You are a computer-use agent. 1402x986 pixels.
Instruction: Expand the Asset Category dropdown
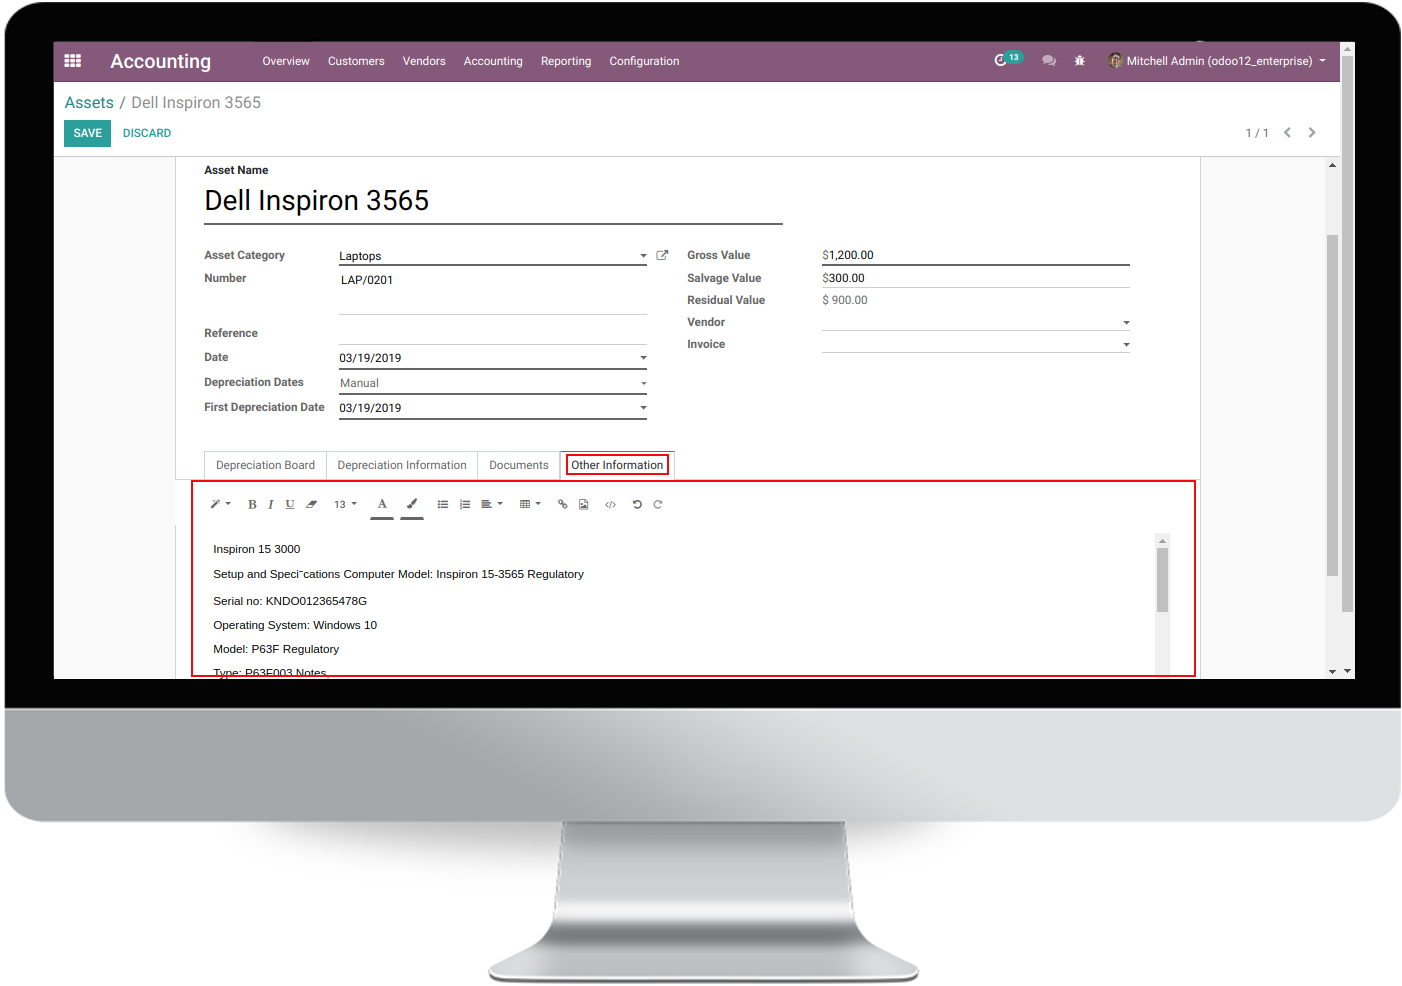tap(643, 257)
